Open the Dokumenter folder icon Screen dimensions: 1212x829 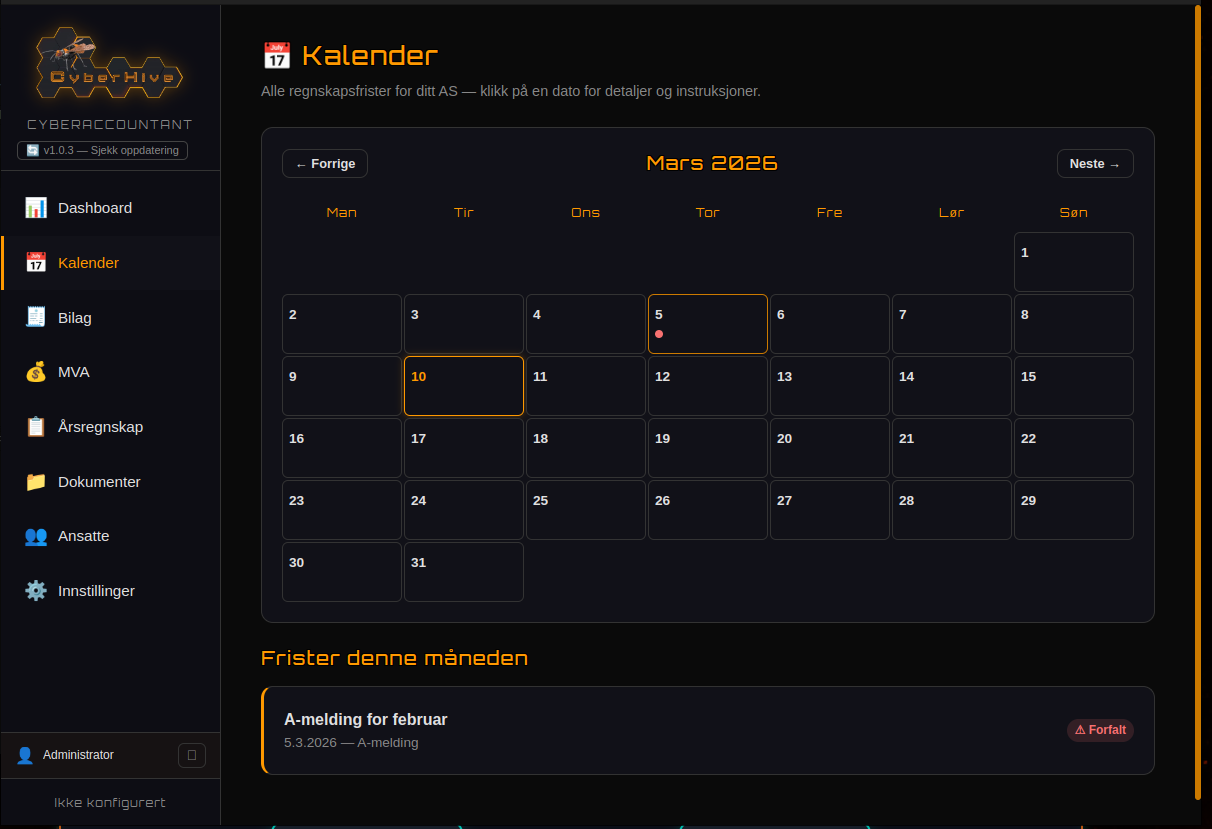36,481
